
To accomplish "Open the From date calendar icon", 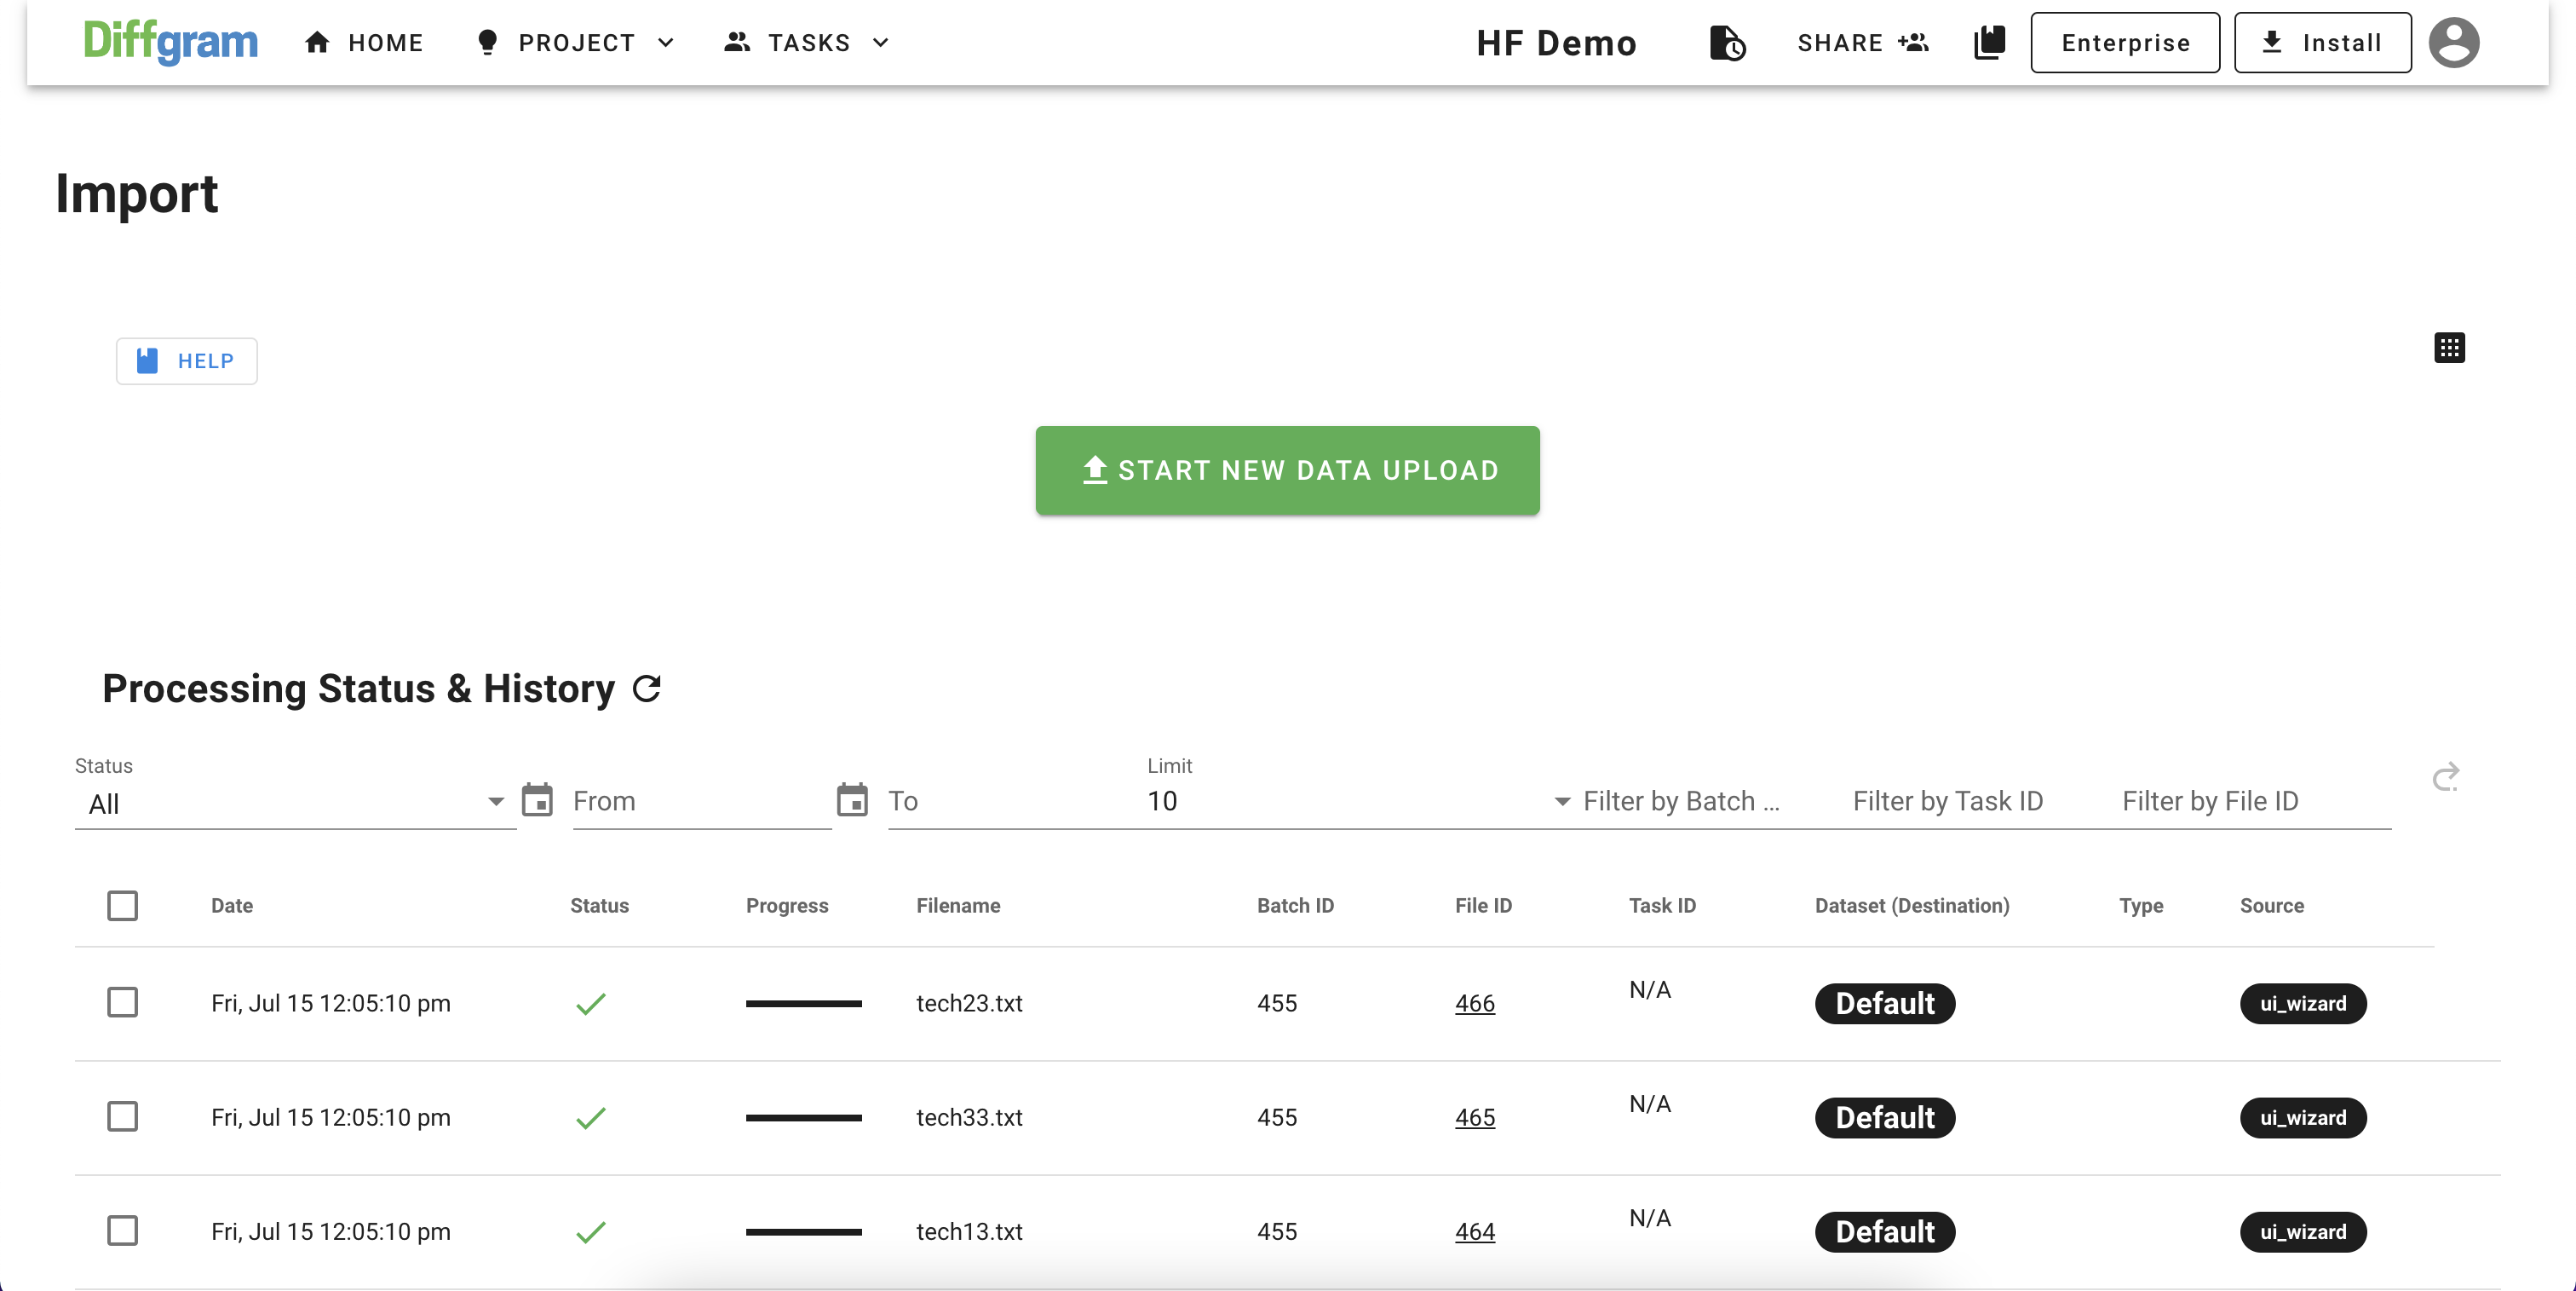I will 537,800.
